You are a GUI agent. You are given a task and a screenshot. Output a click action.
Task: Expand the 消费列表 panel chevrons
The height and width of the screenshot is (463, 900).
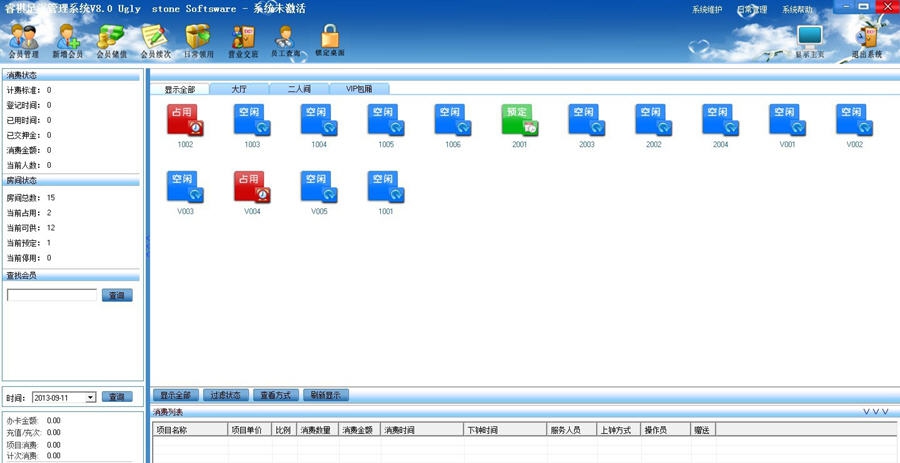[875, 411]
